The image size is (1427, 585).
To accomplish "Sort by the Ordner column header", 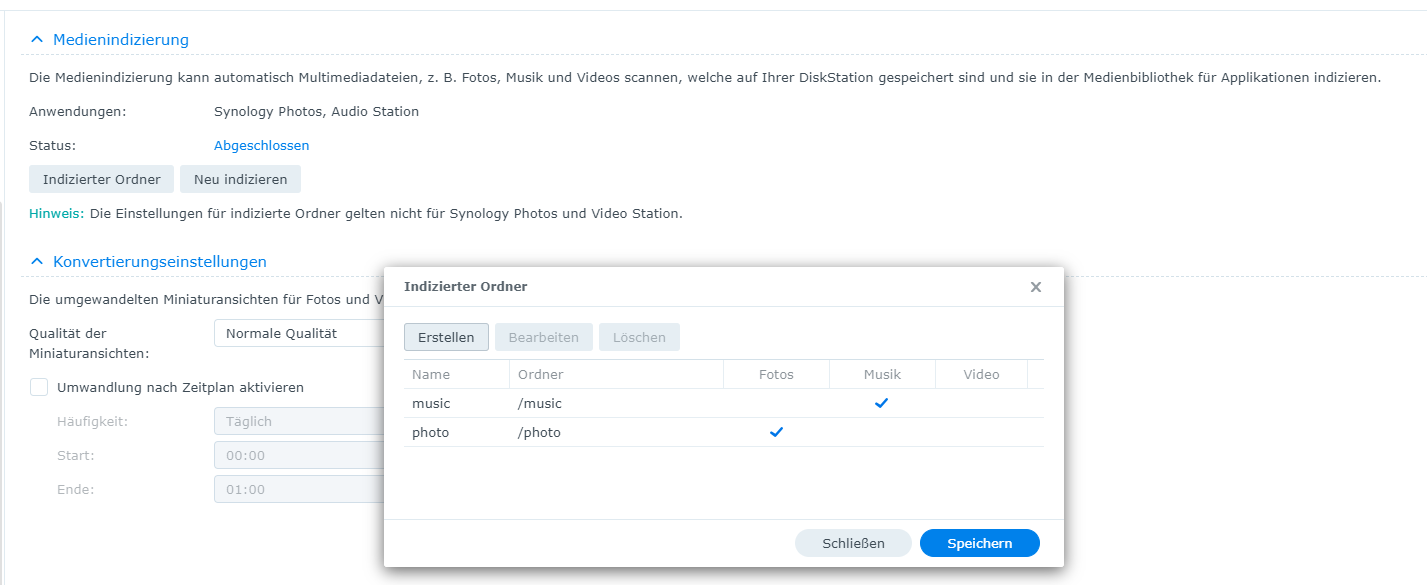I will (541, 375).
